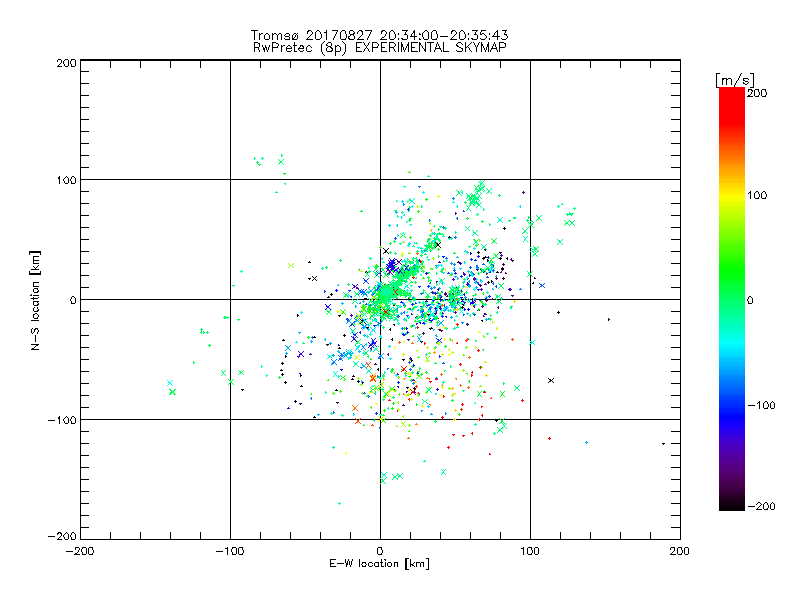Click the x-axis tick label '100' on bottom axis
The height and width of the screenshot is (600, 800).
click(x=530, y=551)
